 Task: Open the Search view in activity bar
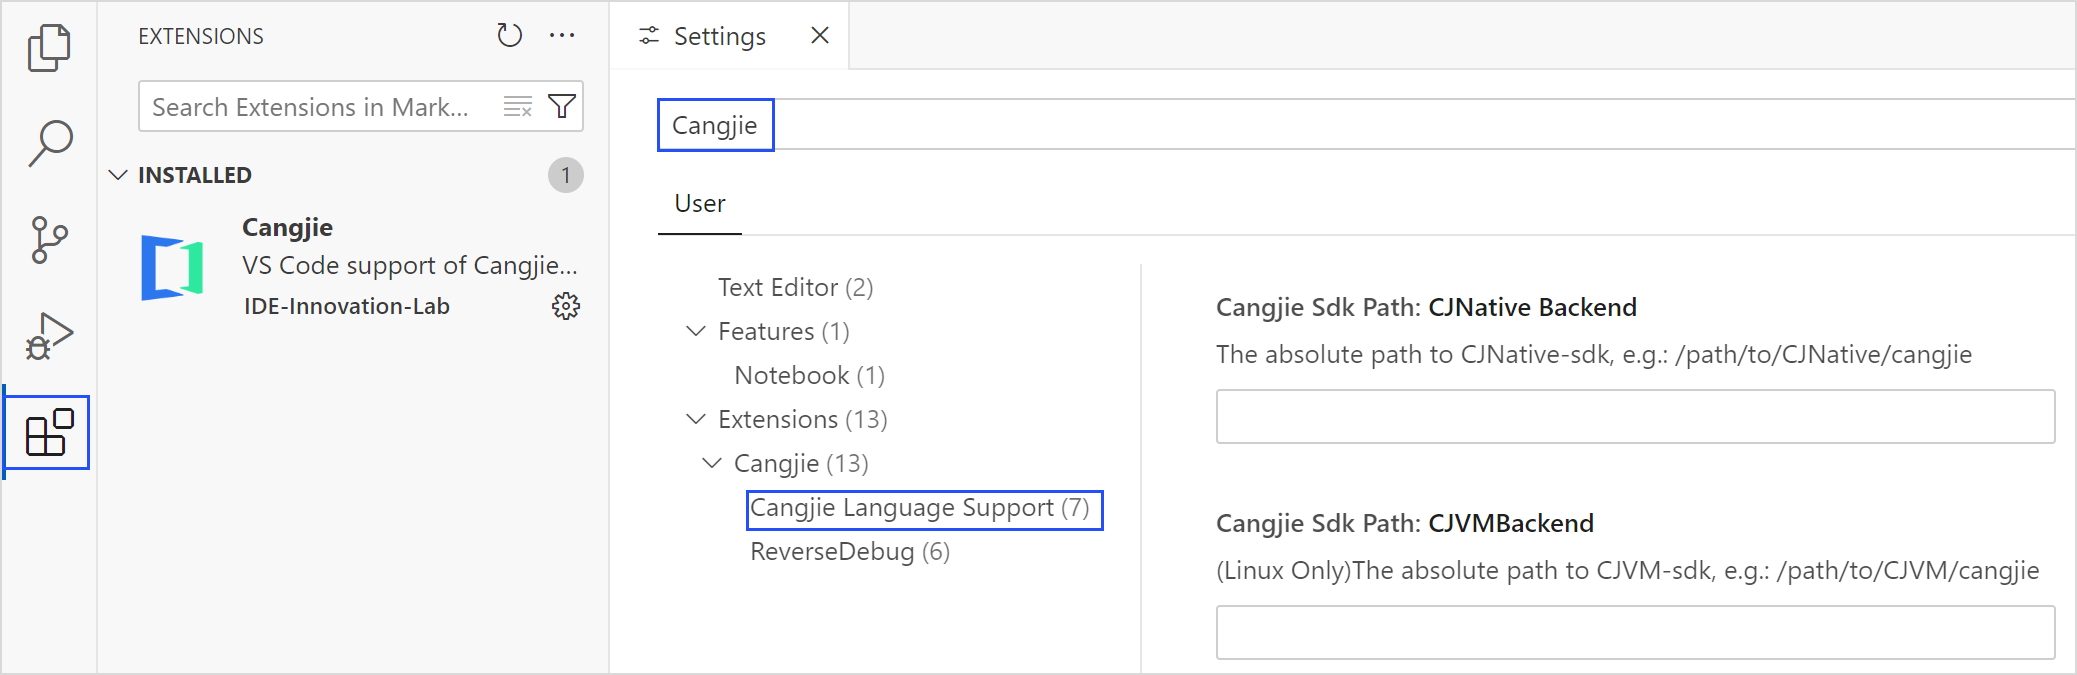(48, 143)
